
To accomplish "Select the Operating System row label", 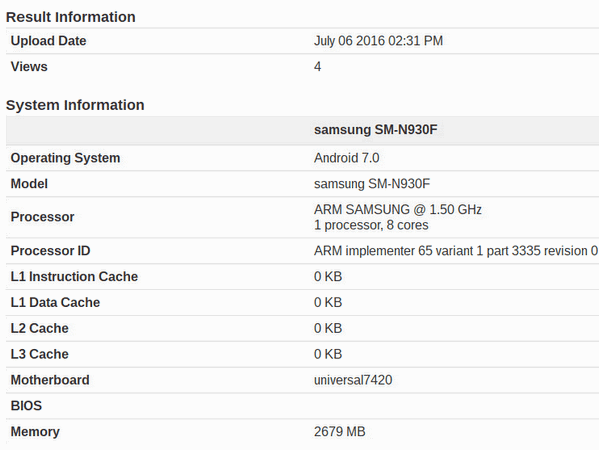I will click(x=65, y=158).
